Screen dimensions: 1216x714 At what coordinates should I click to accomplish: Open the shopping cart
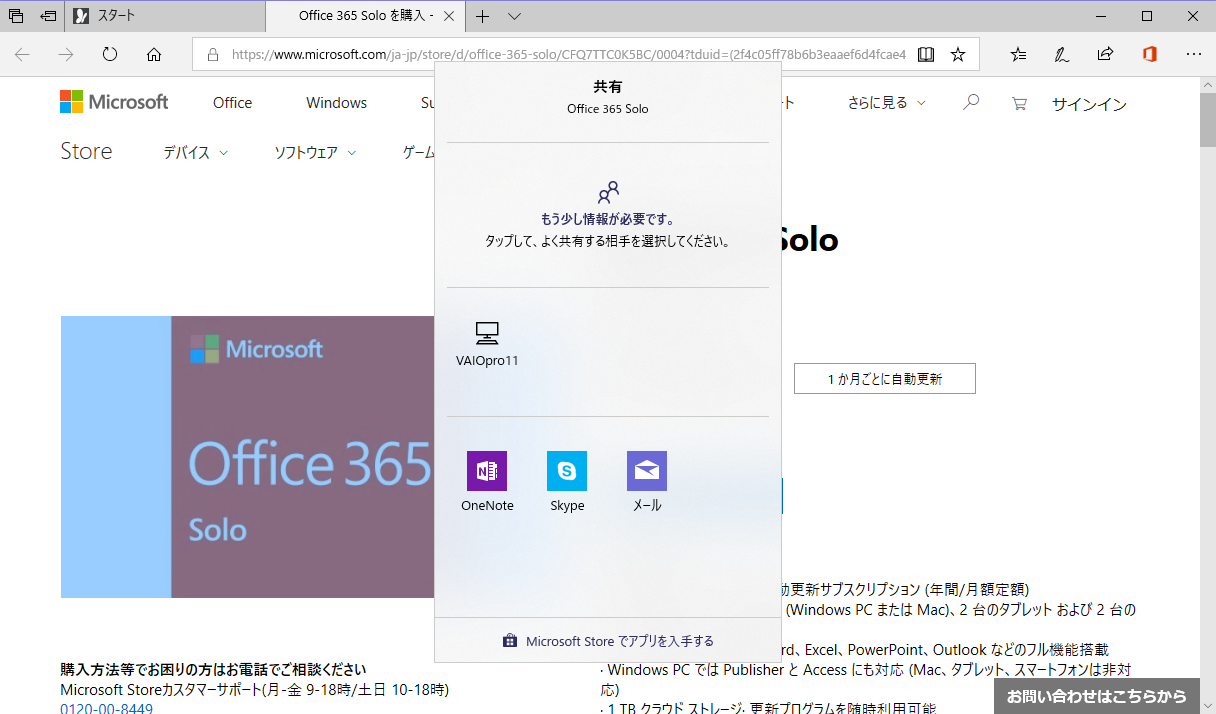point(1019,103)
